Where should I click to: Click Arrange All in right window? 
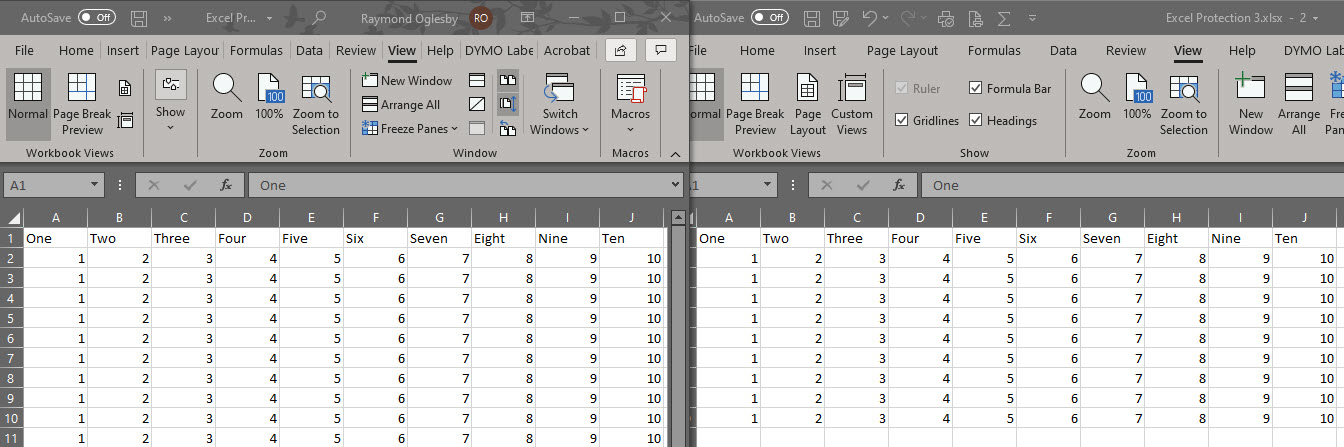pyautogui.click(x=1298, y=104)
